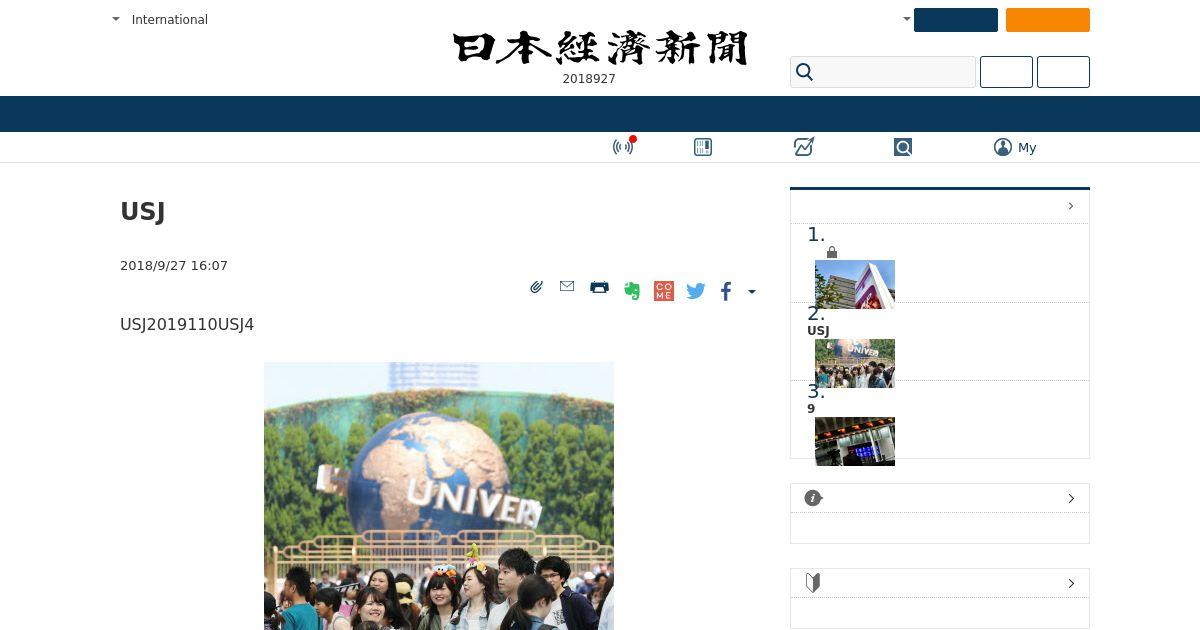Screen dimensions: 1200x630
Task: Open dropdown arrow beside the blue button
Action: [x=906, y=19]
